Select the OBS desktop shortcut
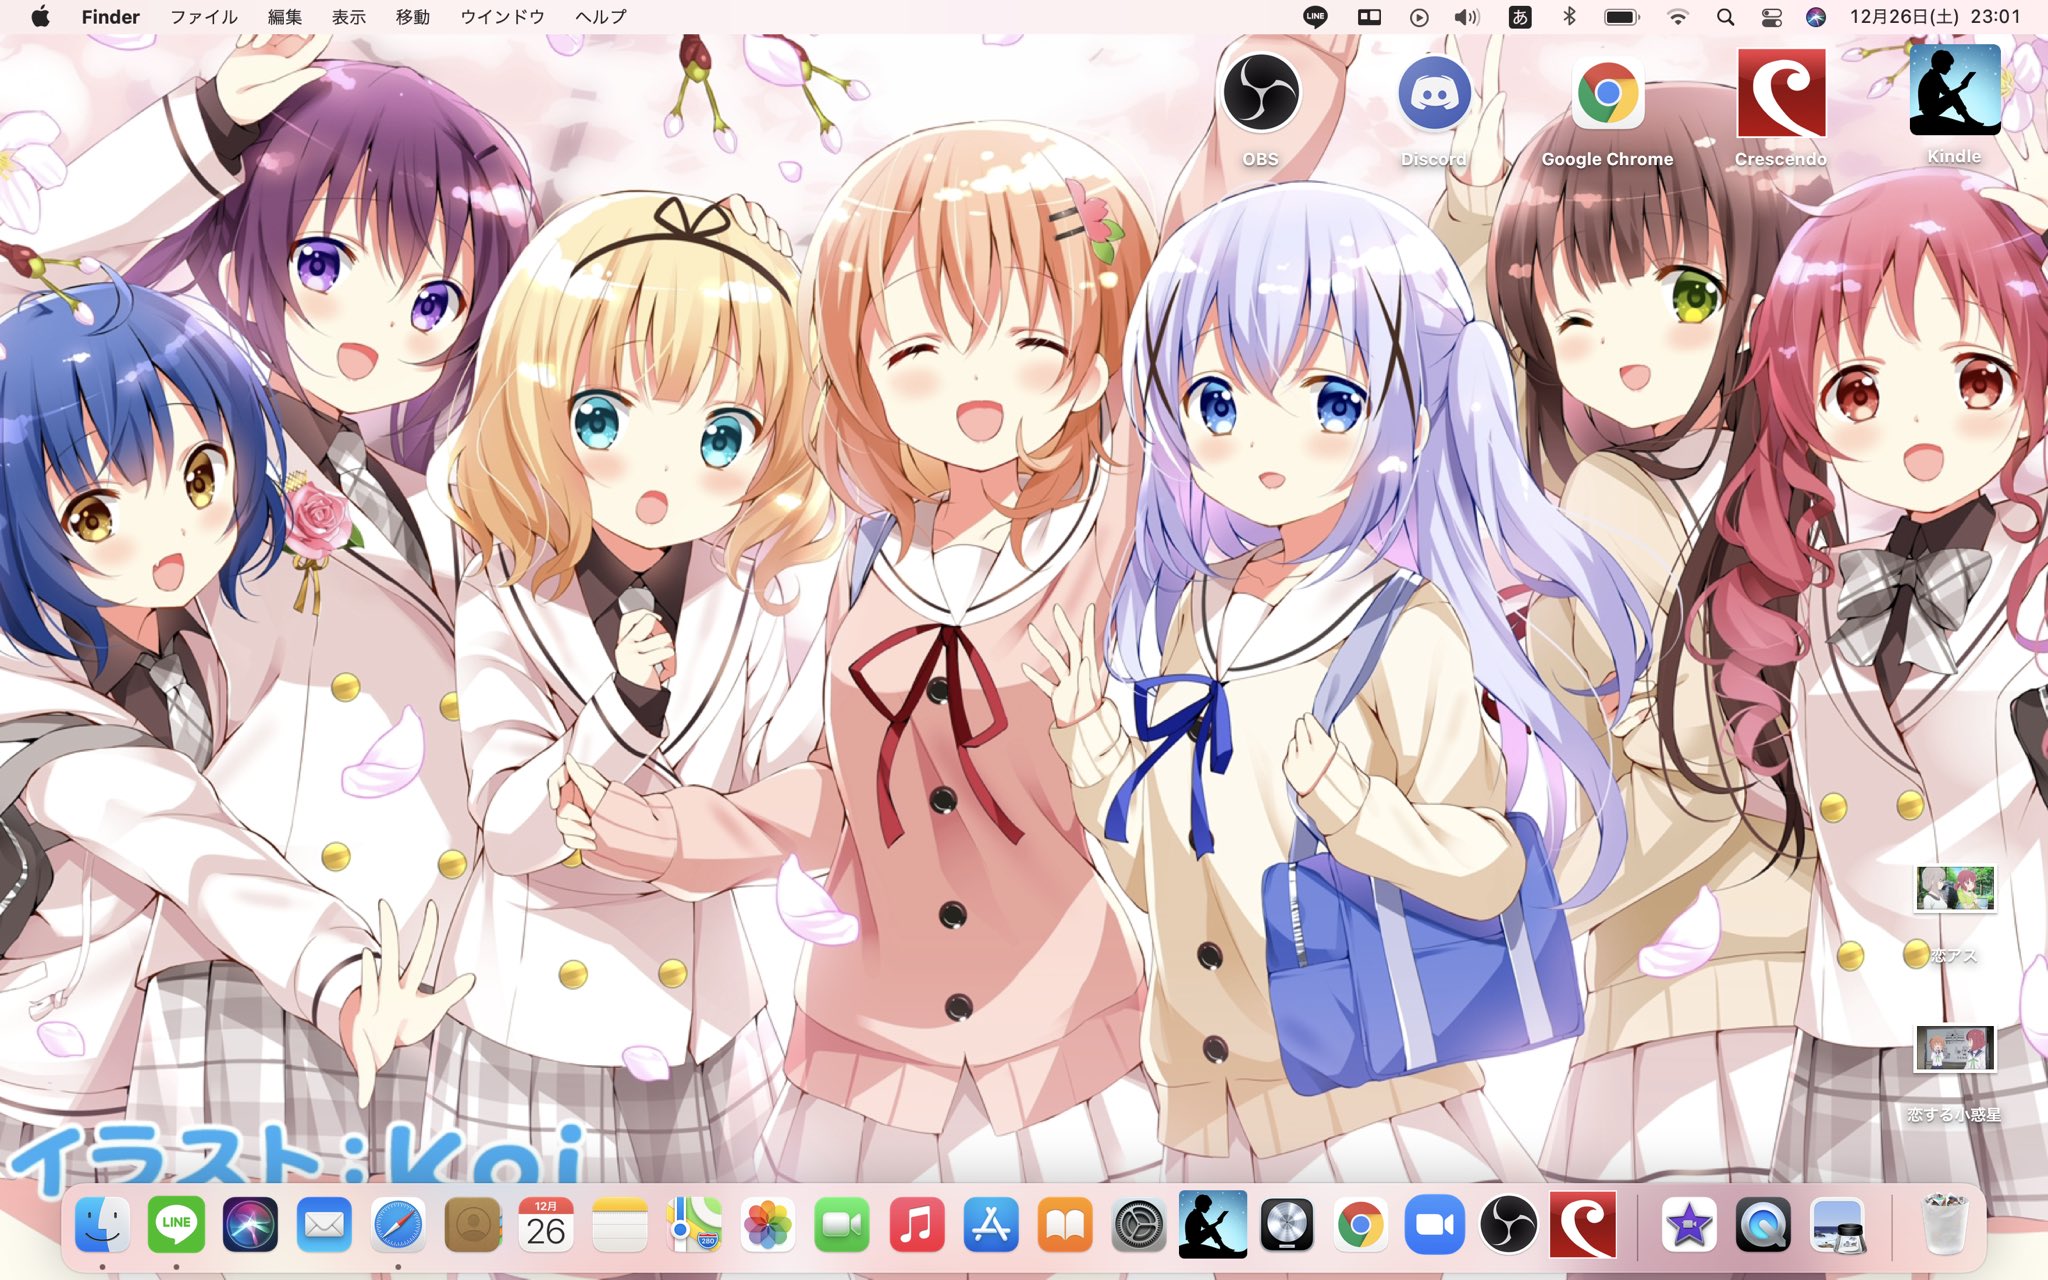2048x1280 pixels. tap(1260, 93)
